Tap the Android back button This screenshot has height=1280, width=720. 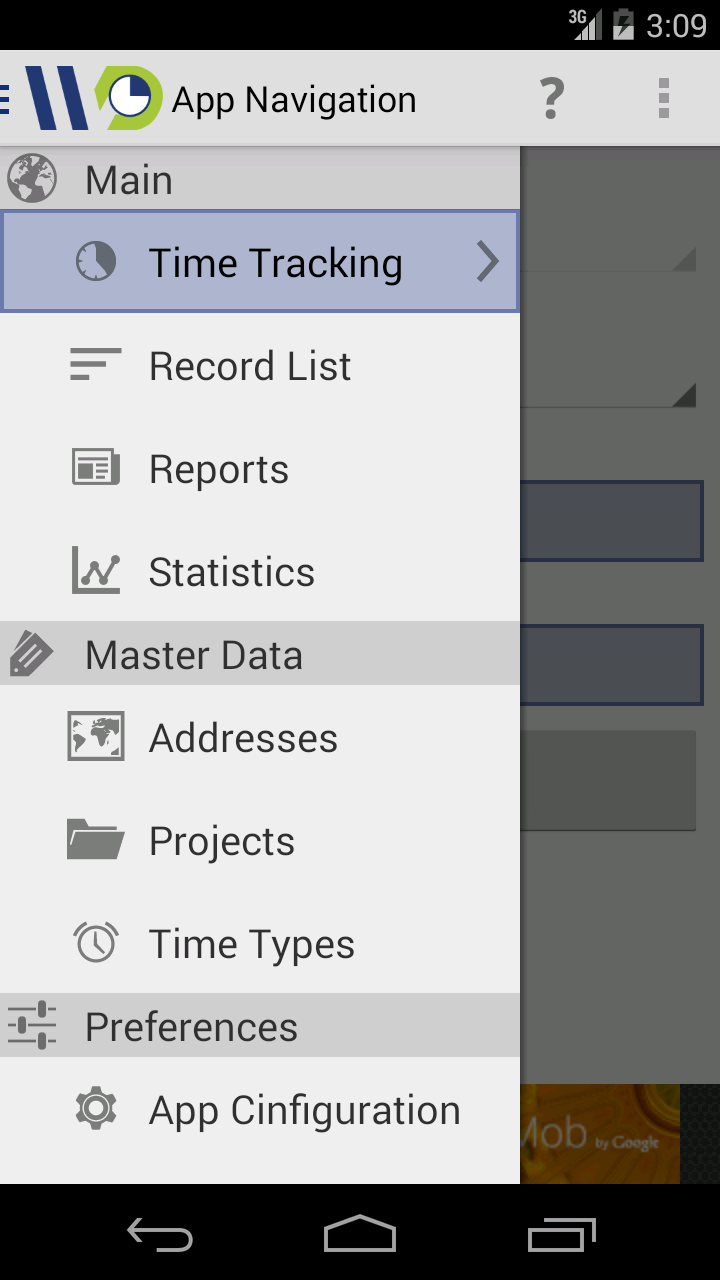[160, 1234]
